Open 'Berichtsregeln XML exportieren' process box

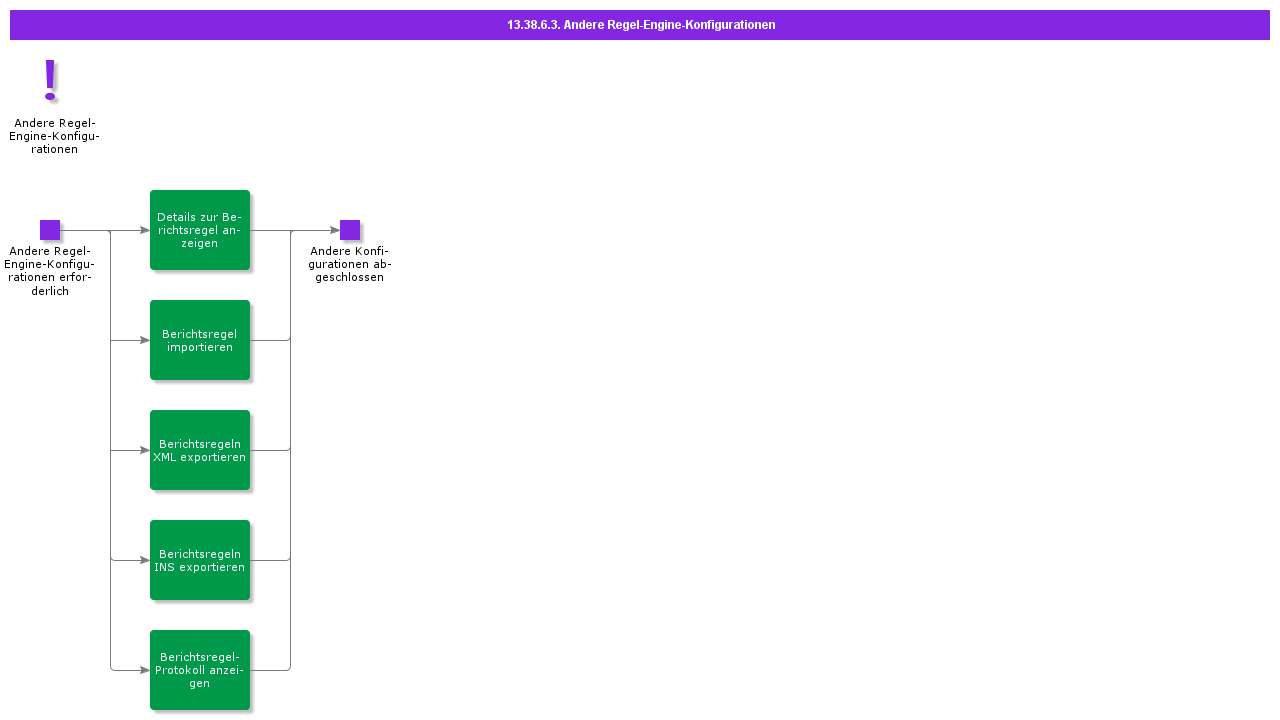click(200, 450)
